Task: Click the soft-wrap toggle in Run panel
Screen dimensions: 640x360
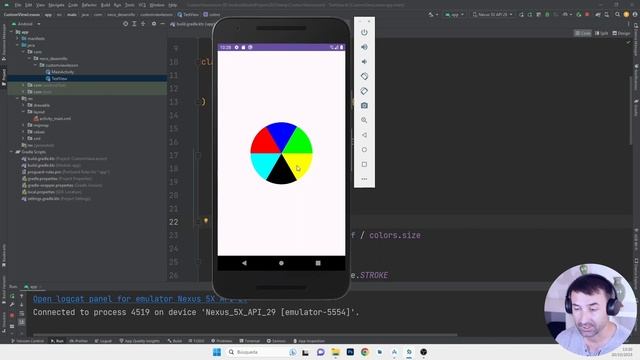Action: click(22, 313)
